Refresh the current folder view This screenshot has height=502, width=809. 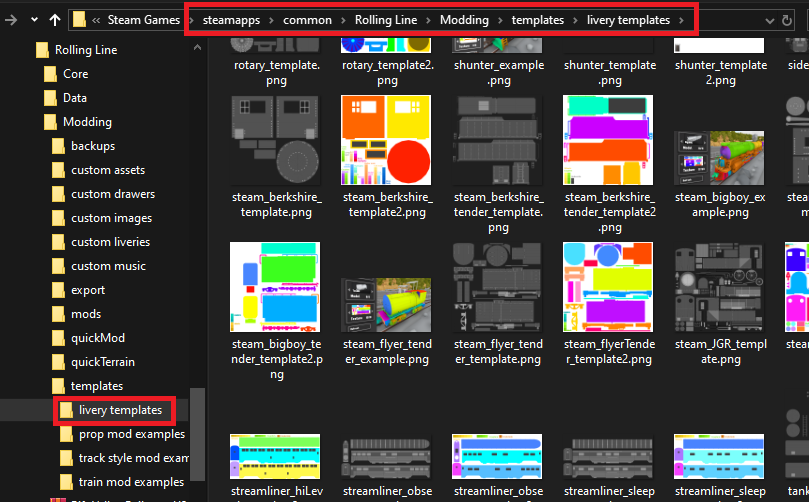tap(787, 21)
